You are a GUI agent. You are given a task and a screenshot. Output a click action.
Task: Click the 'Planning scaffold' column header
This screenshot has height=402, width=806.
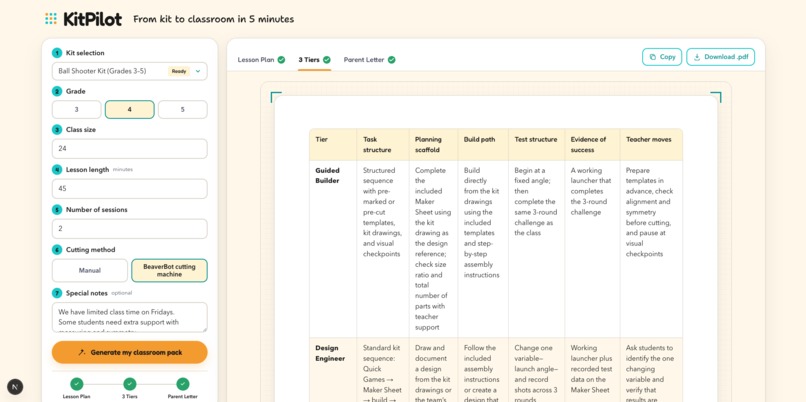click(x=433, y=144)
